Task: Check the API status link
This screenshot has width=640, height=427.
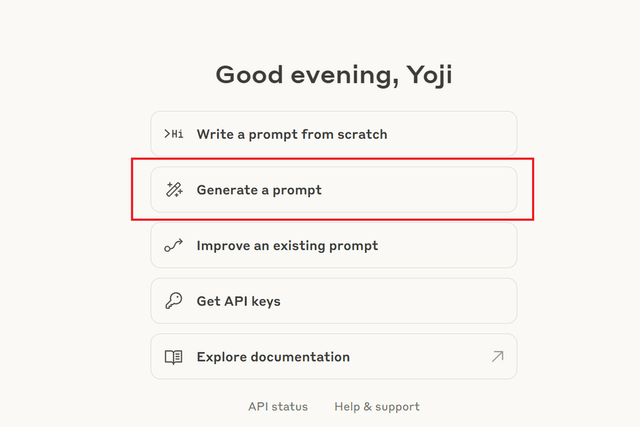Action: [x=278, y=407]
